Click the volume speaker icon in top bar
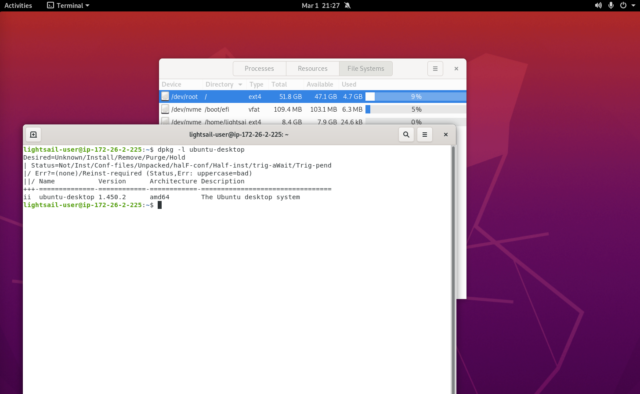640x394 pixels. tap(598, 5)
